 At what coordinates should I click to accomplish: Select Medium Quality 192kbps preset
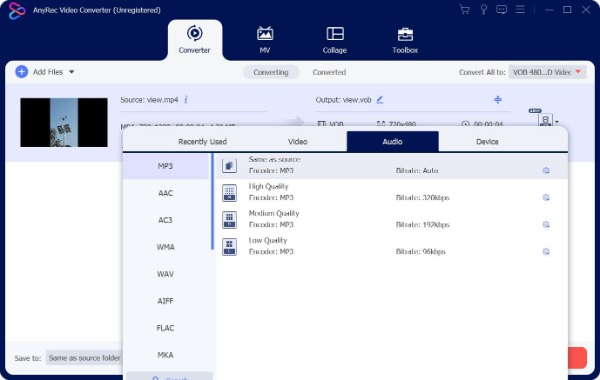[391, 219]
